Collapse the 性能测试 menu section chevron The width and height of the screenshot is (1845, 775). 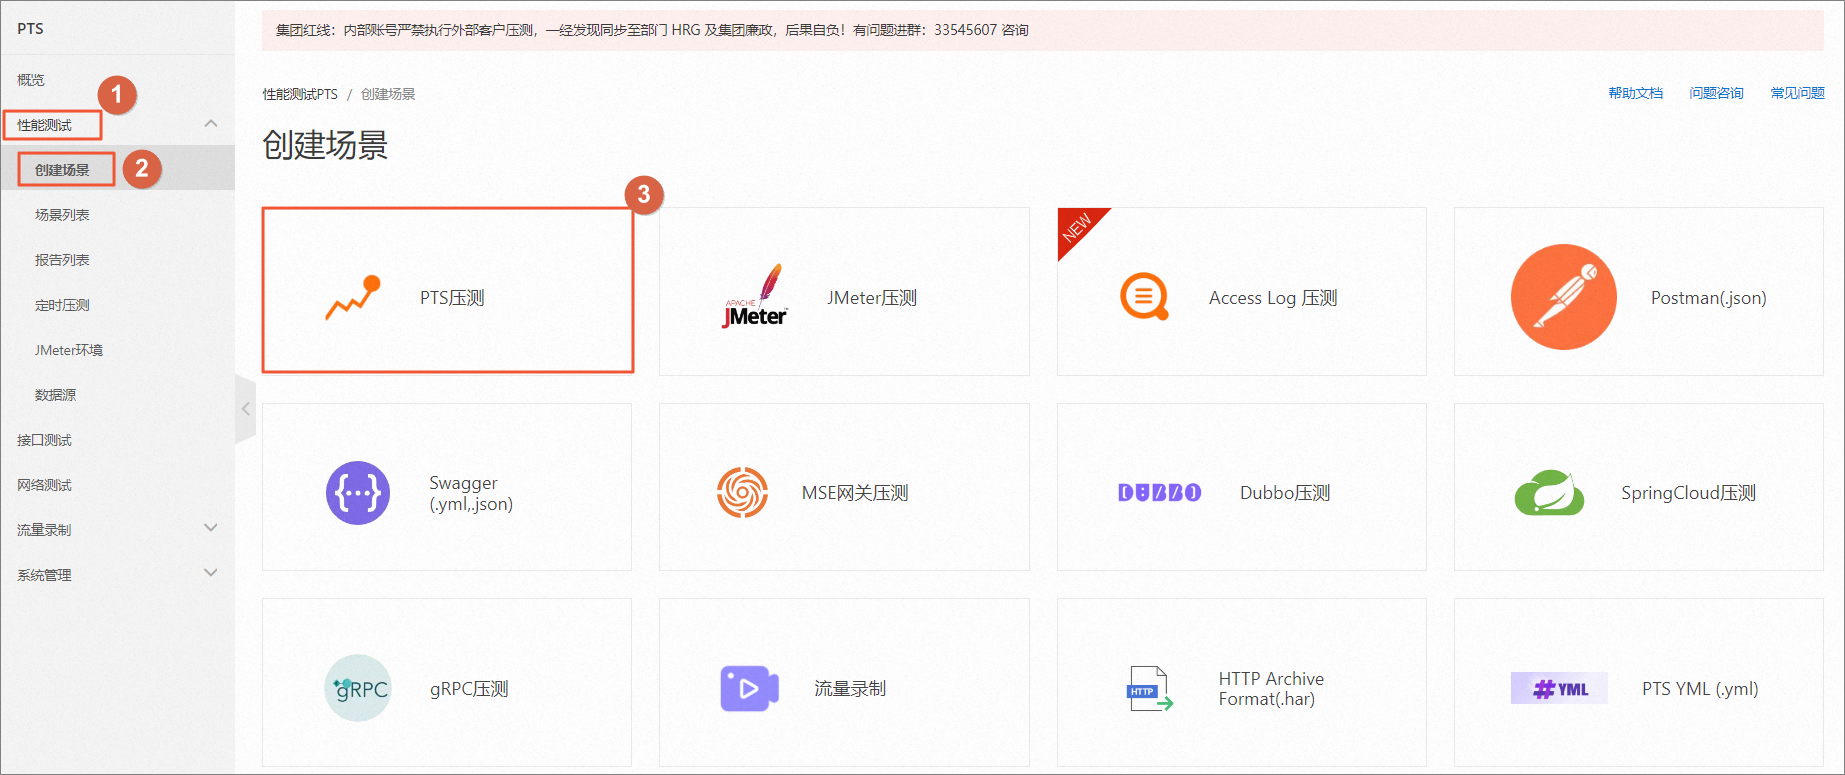pyautogui.click(x=211, y=124)
